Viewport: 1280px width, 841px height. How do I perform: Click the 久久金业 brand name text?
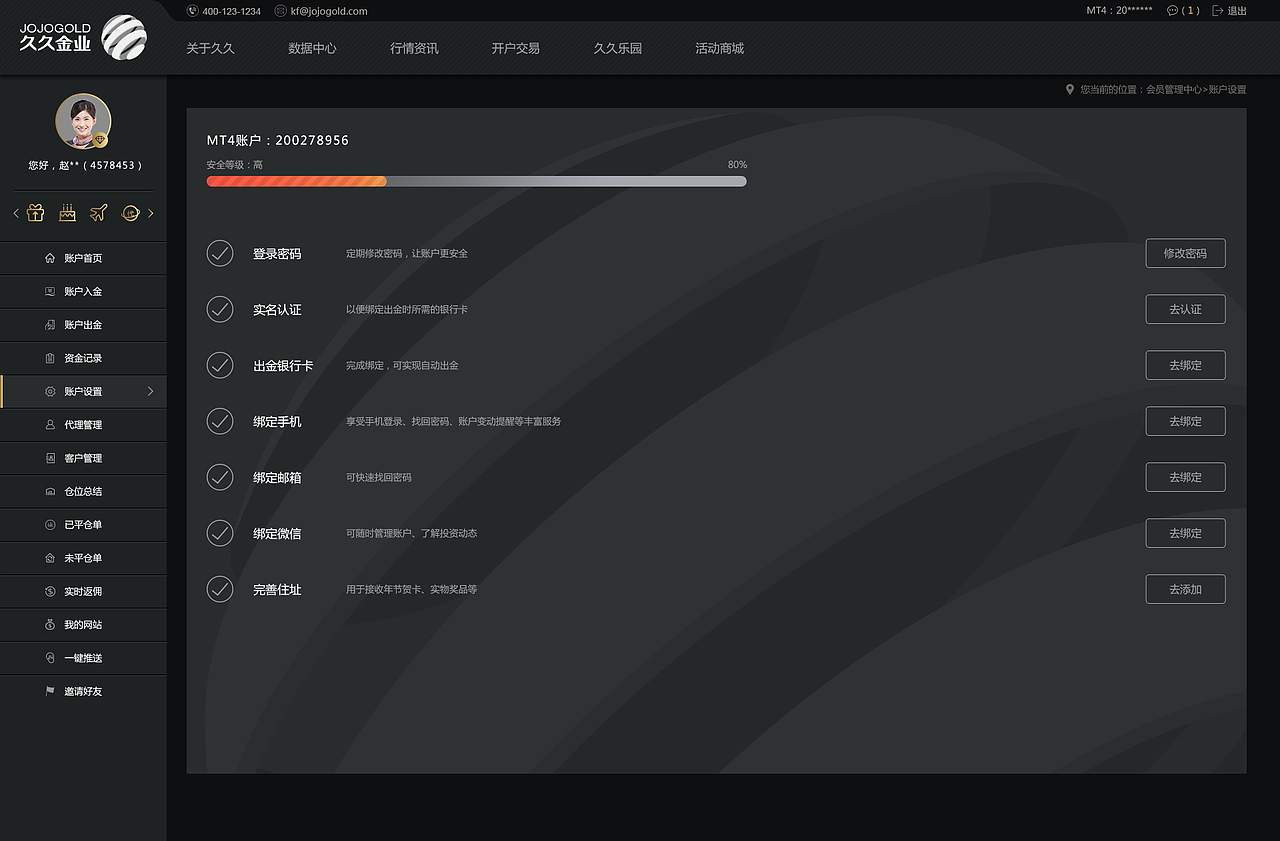55,43
